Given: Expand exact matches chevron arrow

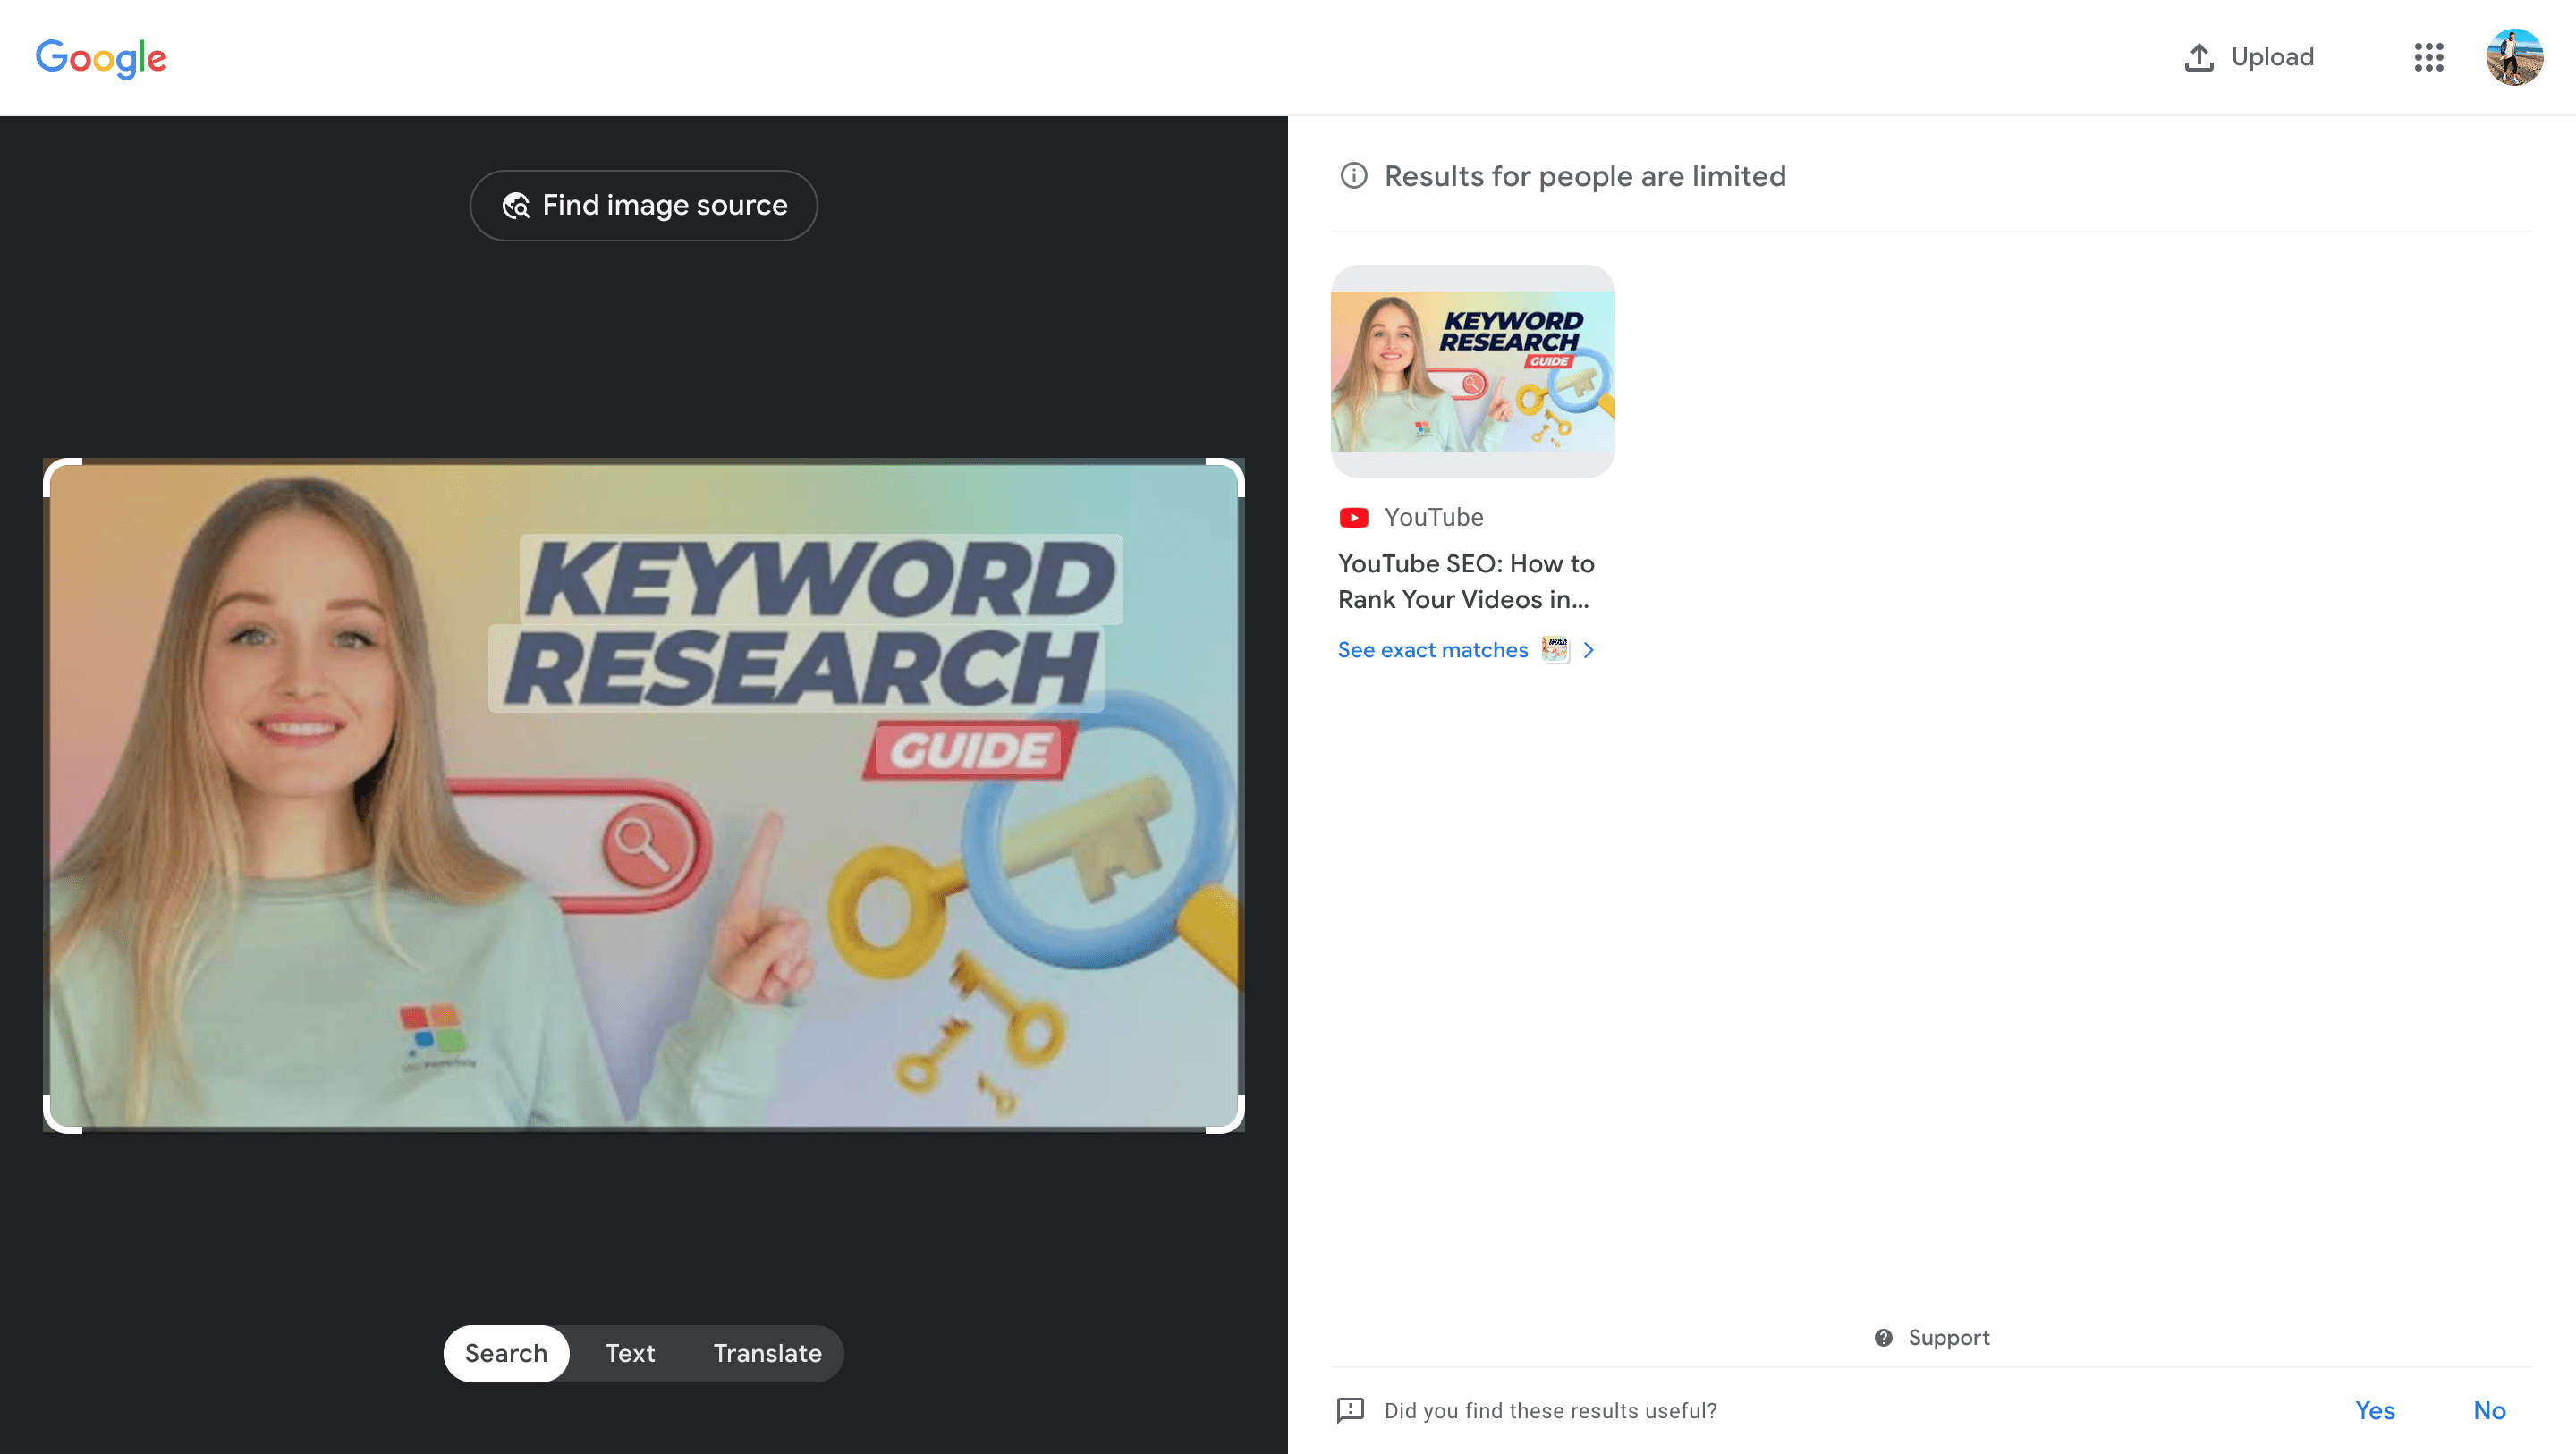Looking at the screenshot, I should click(x=1588, y=650).
